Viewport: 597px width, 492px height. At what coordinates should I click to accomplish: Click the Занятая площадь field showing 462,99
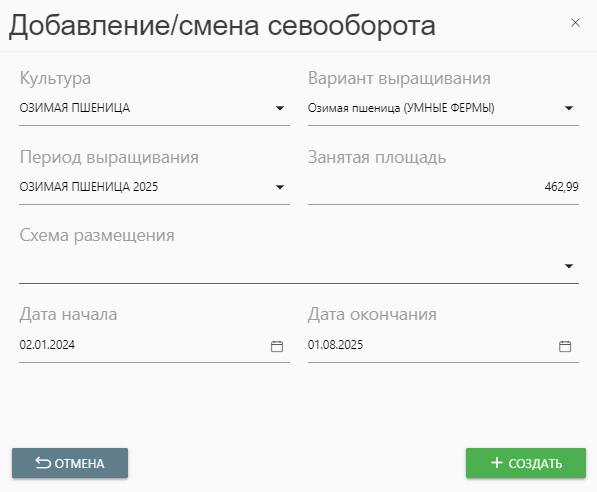443,187
